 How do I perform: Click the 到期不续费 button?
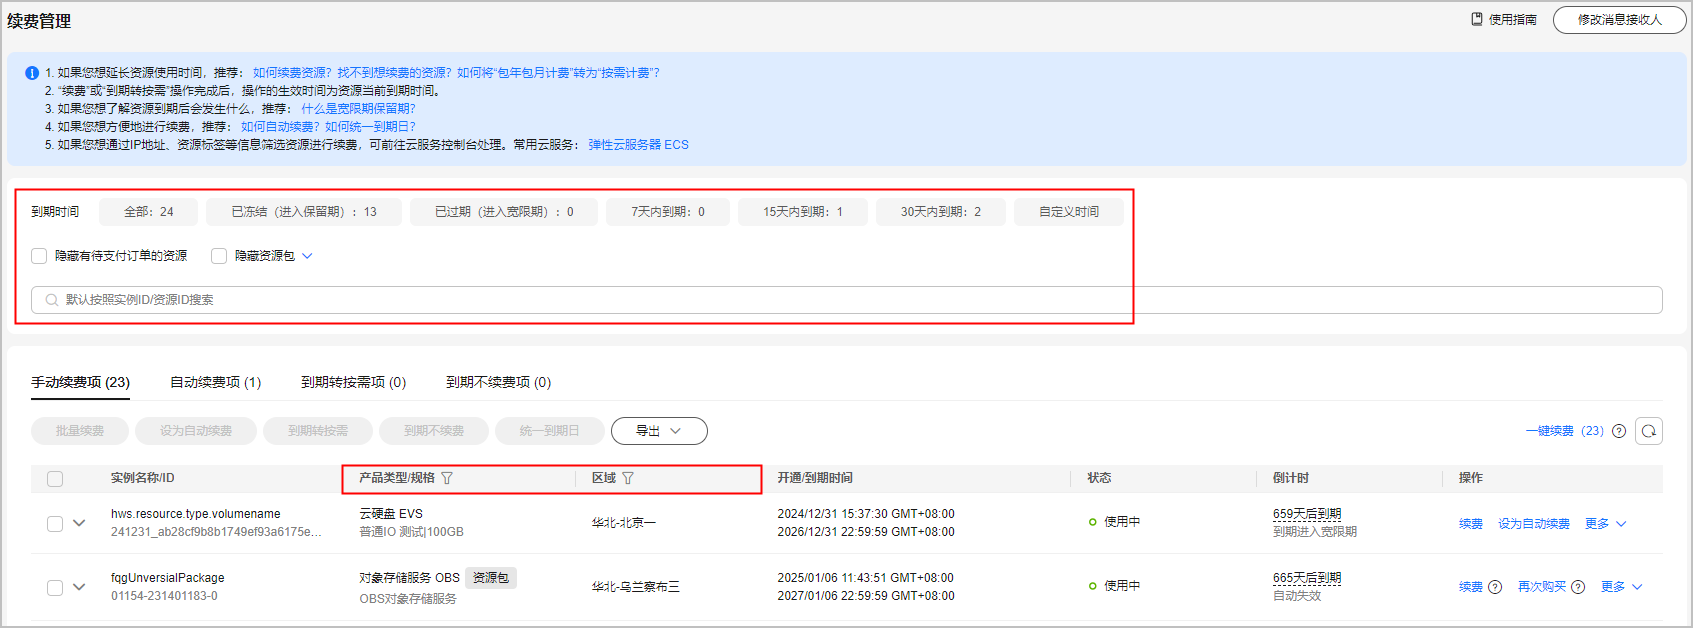tap(434, 431)
